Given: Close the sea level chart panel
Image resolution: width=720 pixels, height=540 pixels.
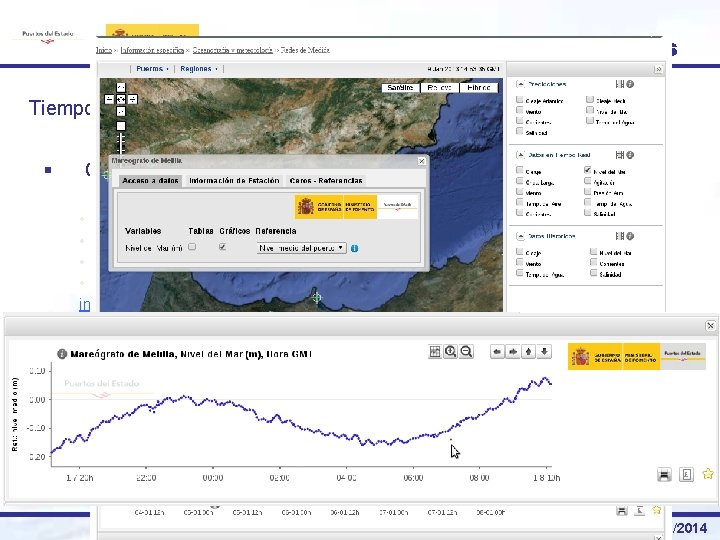Looking at the screenshot, I should click(710, 326).
